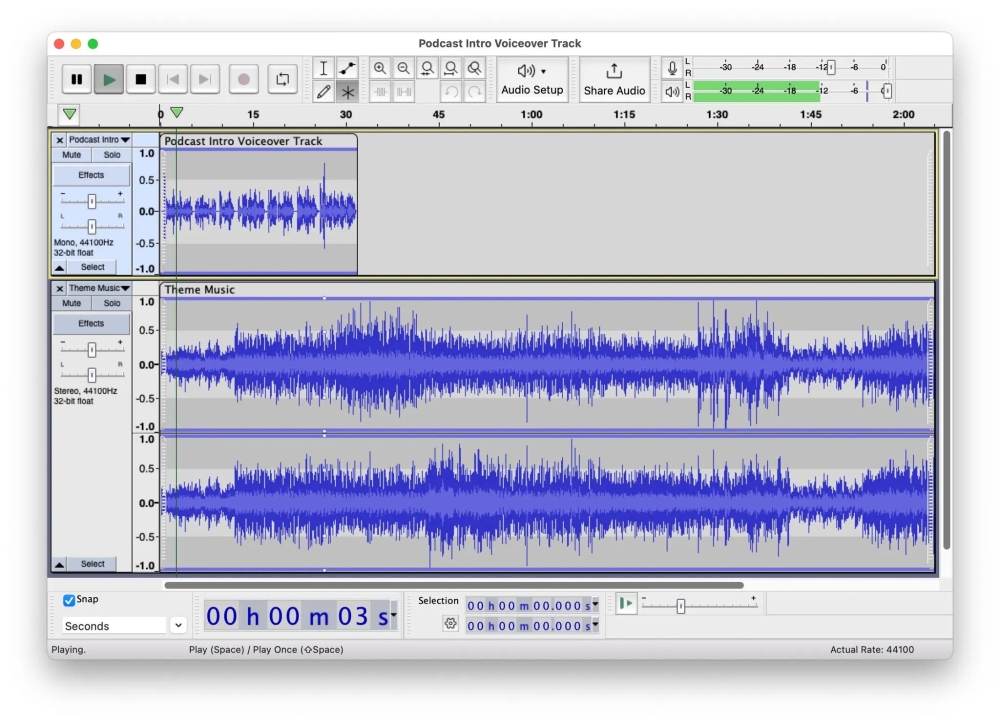
Task: Open the Audio Setup dropdown
Action: coord(532,79)
